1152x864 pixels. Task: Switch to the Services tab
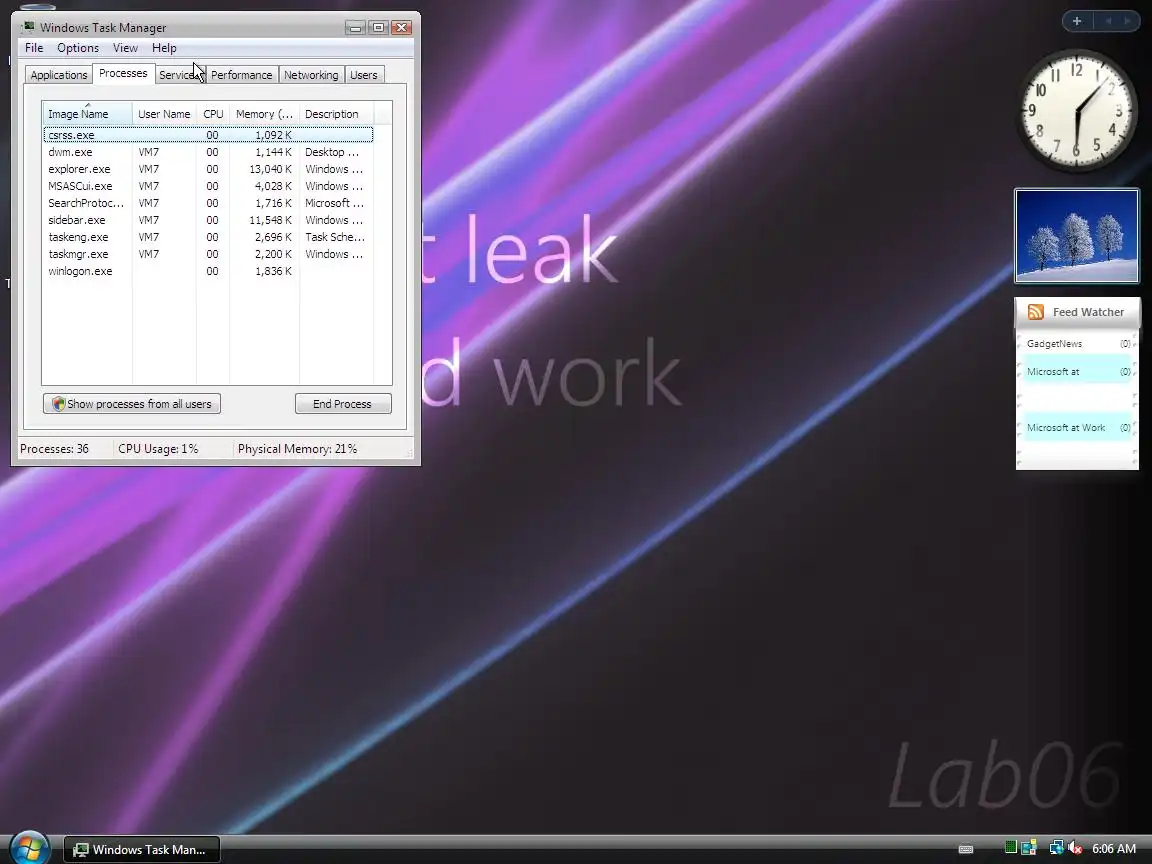[179, 75]
